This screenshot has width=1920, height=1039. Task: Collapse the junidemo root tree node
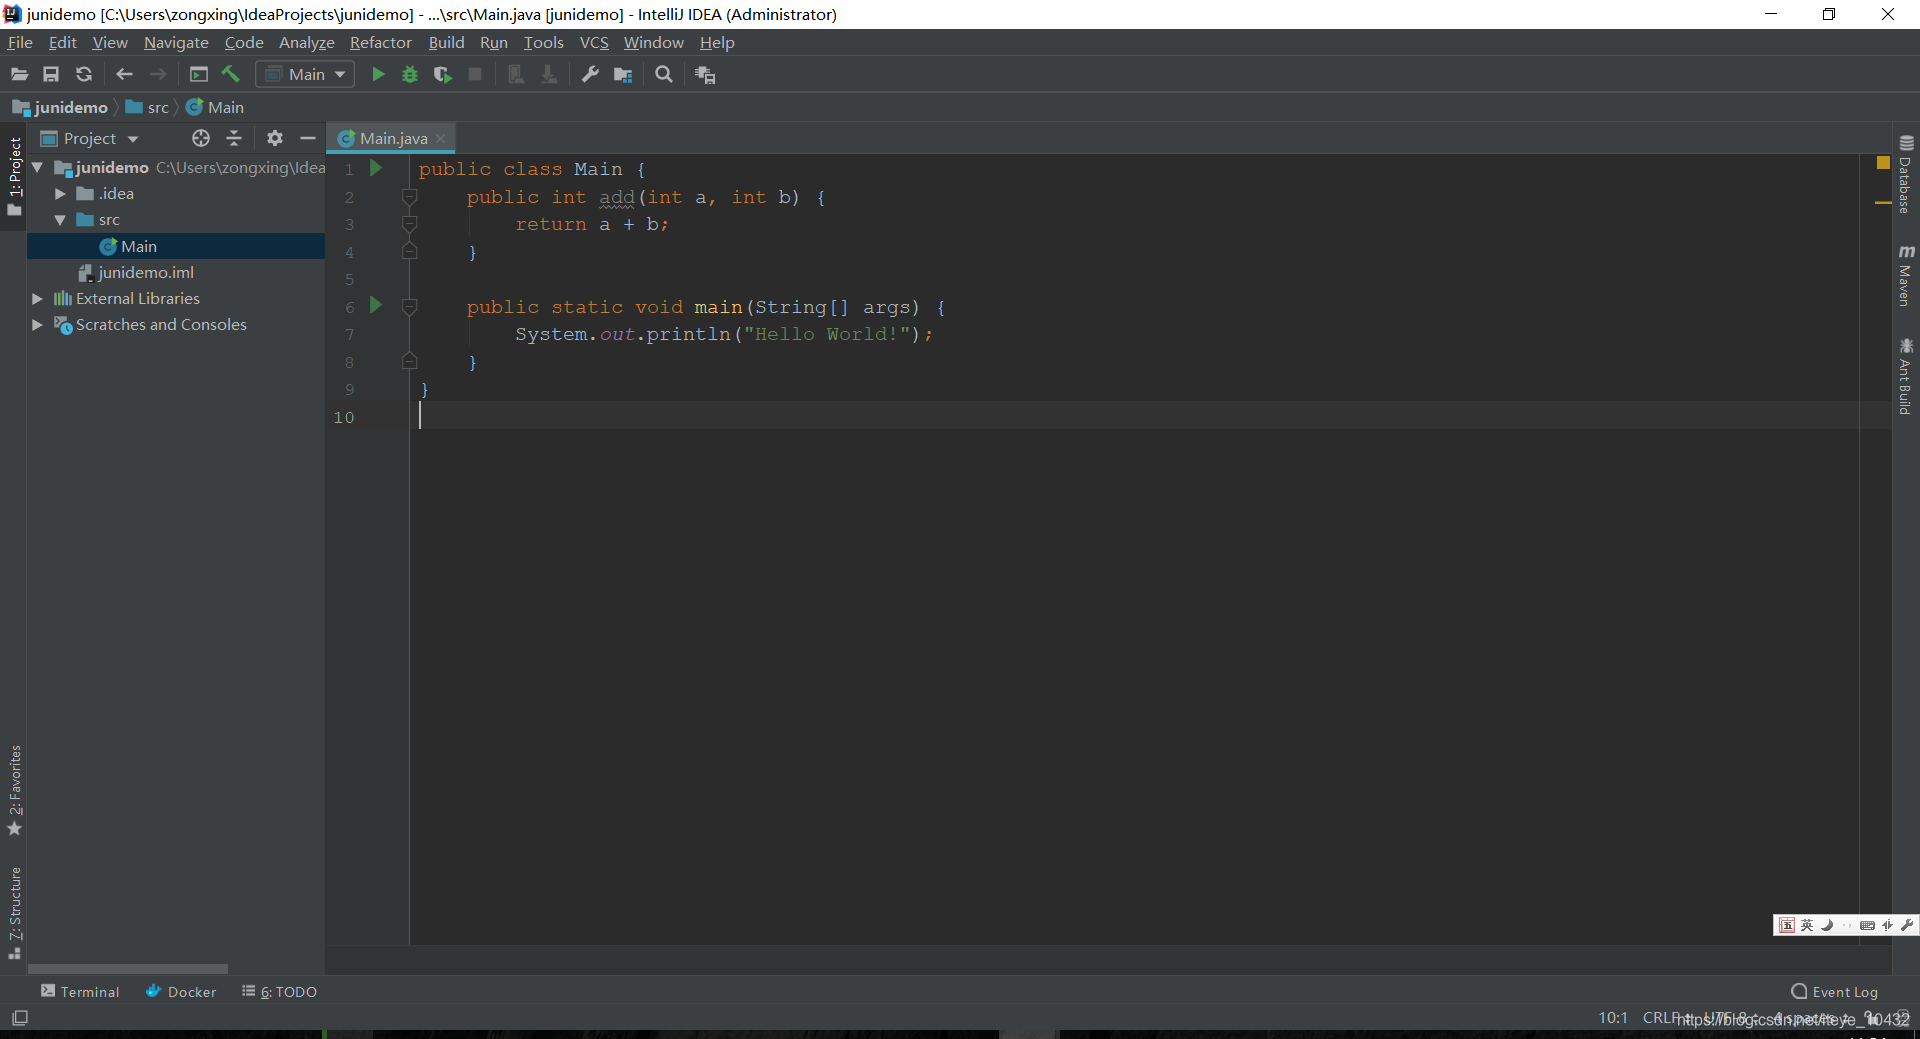tap(38, 167)
